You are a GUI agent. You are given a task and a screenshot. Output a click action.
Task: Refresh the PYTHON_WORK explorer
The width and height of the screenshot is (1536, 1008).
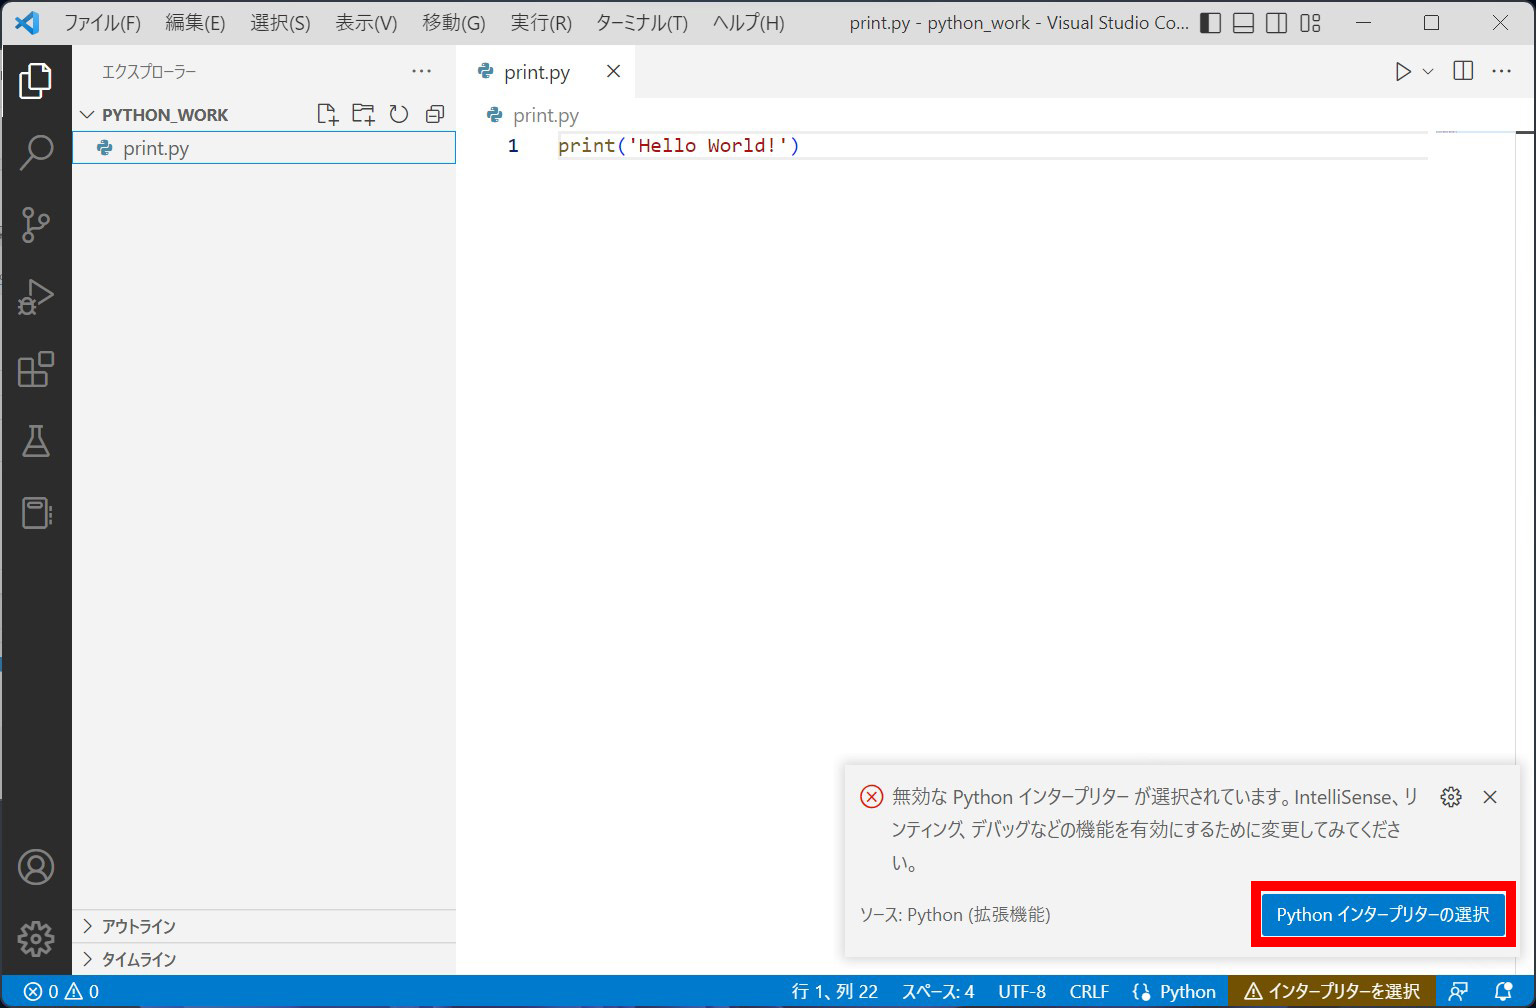click(399, 114)
